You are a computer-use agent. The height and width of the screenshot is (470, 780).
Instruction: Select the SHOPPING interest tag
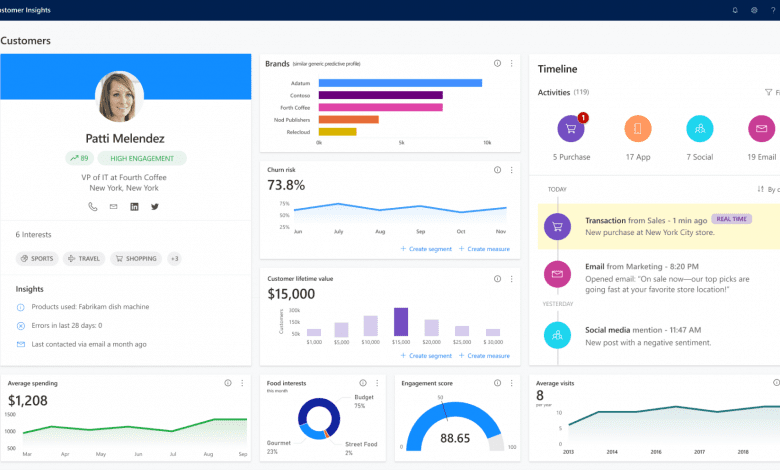pyautogui.click(x=136, y=259)
